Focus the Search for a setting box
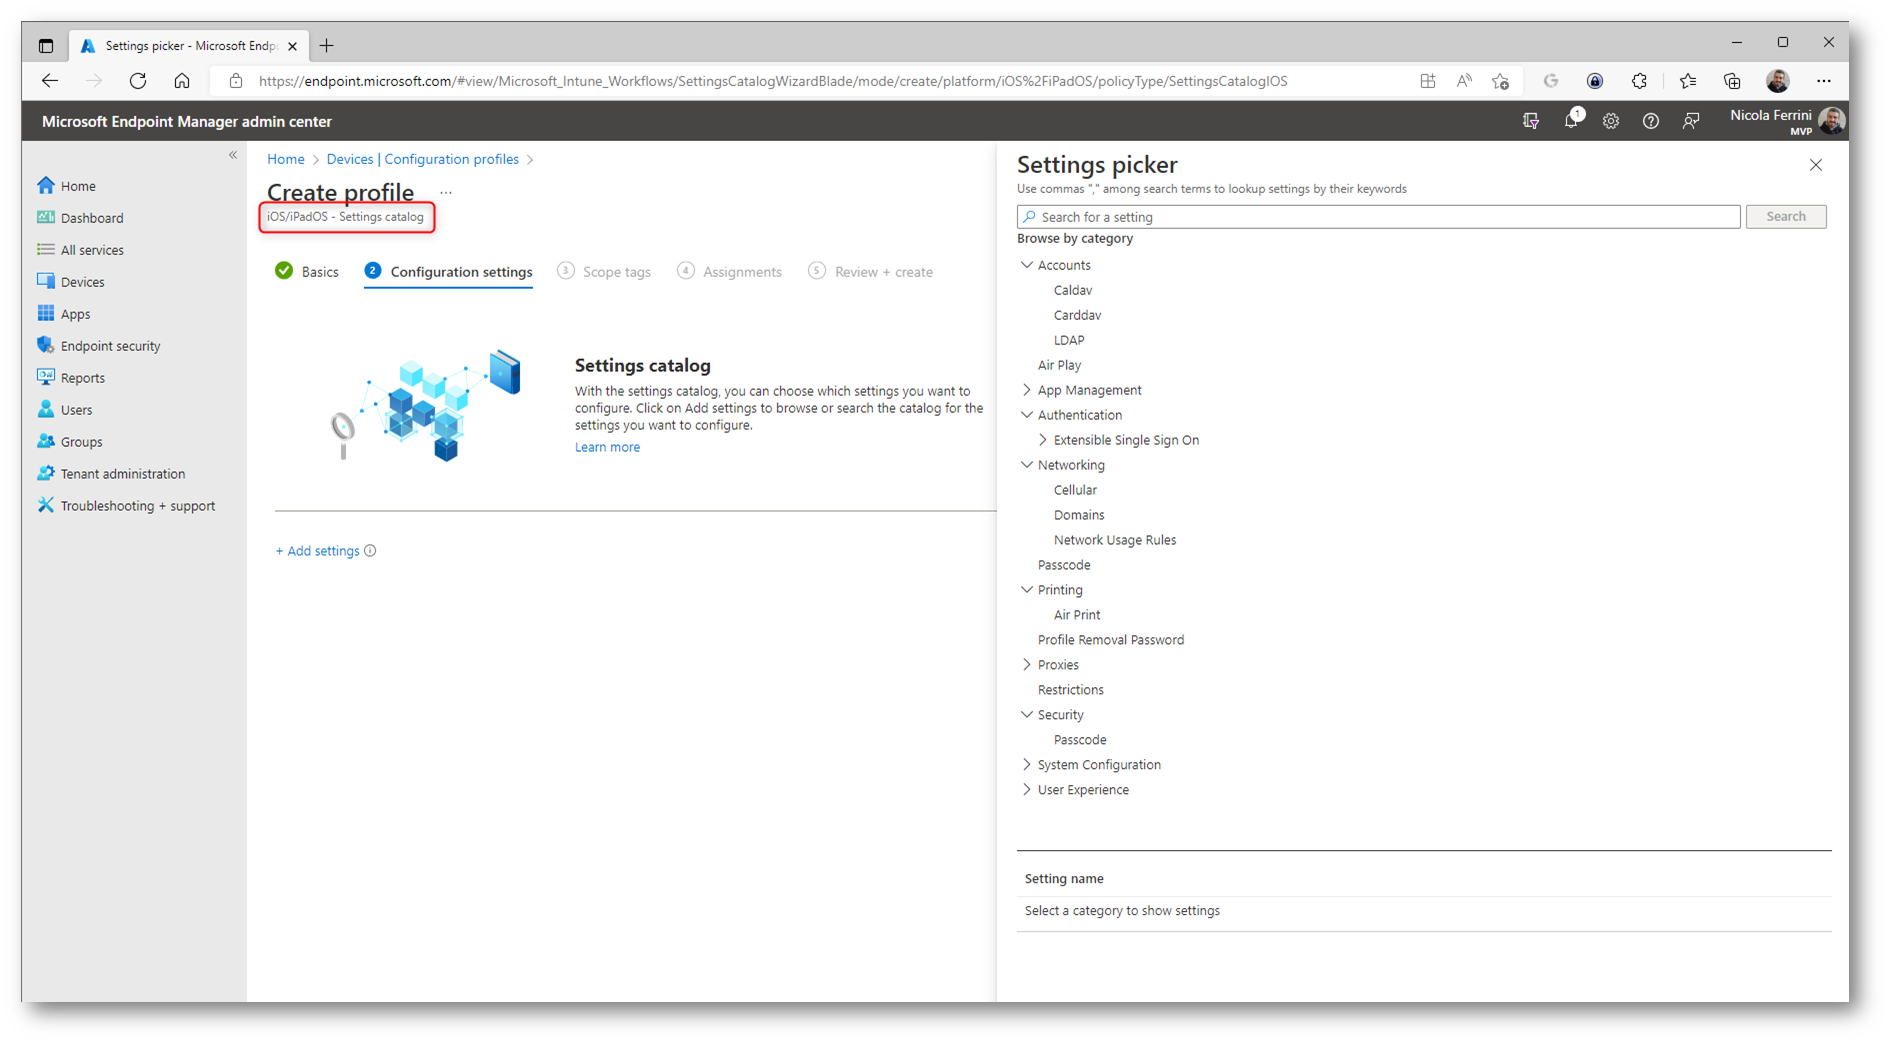The height and width of the screenshot is (1044, 1891). [x=1378, y=217]
